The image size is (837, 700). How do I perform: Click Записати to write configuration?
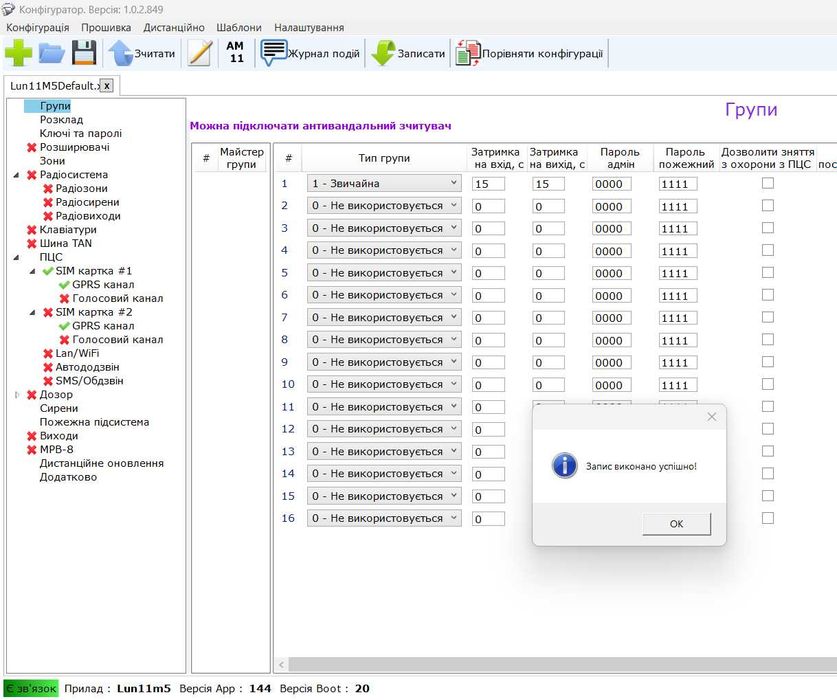point(408,54)
